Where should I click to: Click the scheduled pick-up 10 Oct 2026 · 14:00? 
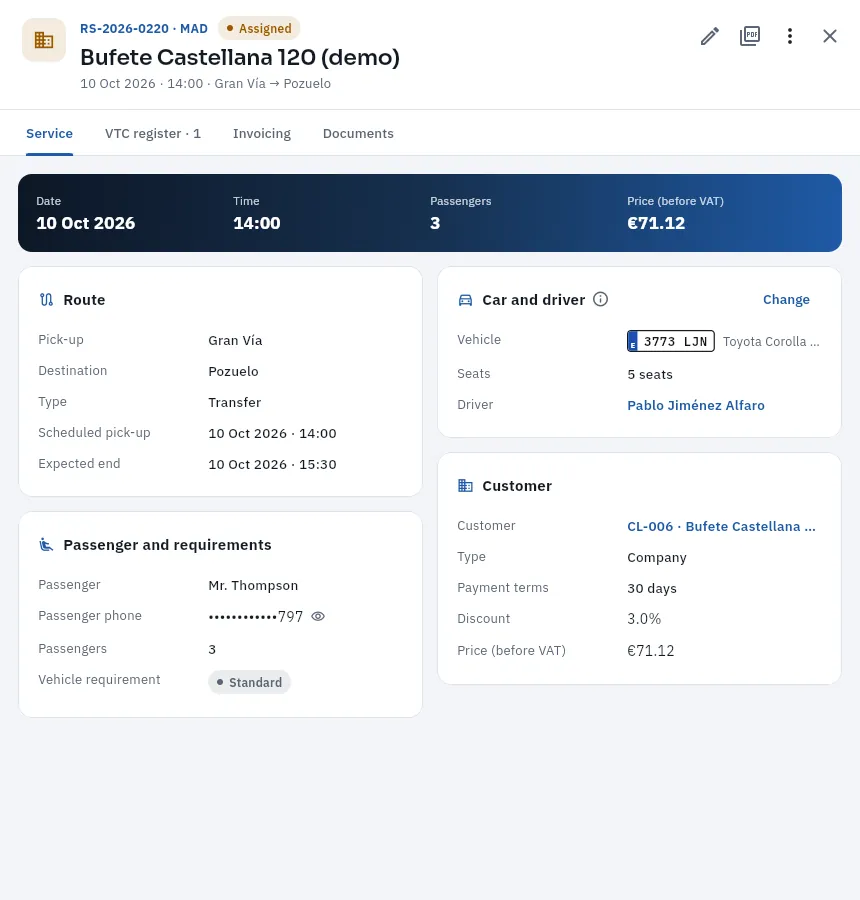[x=272, y=433]
